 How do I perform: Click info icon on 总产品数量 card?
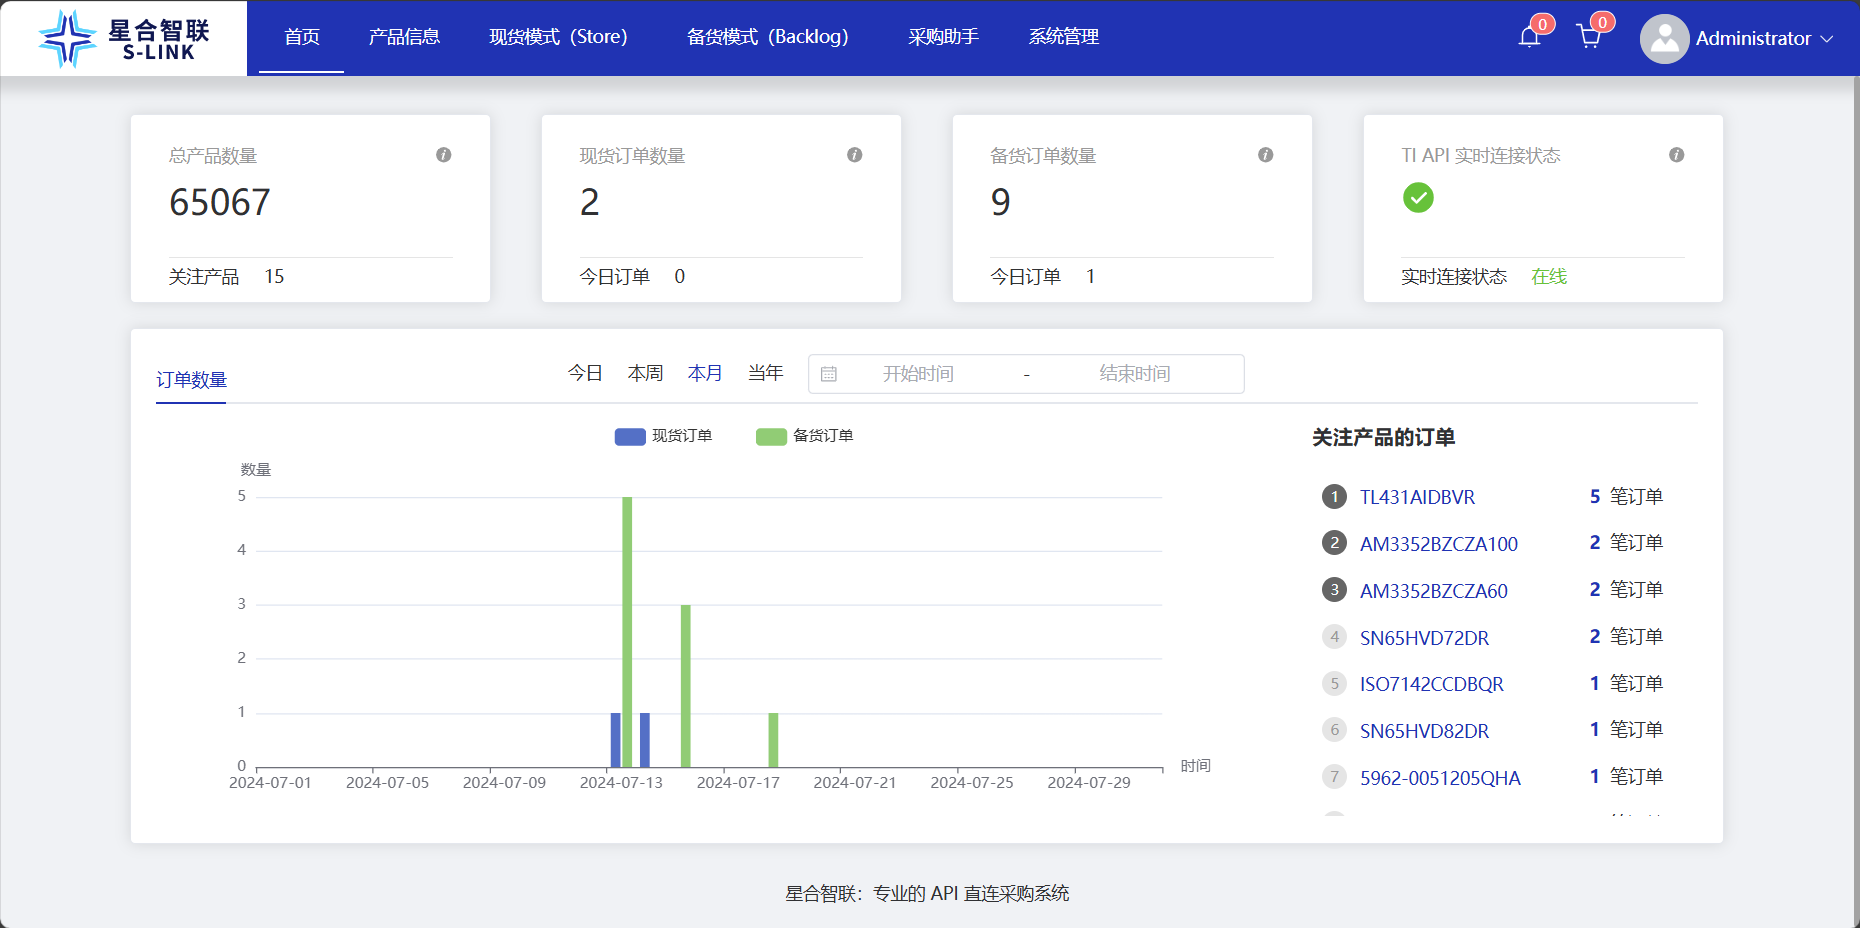coord(444,155)
